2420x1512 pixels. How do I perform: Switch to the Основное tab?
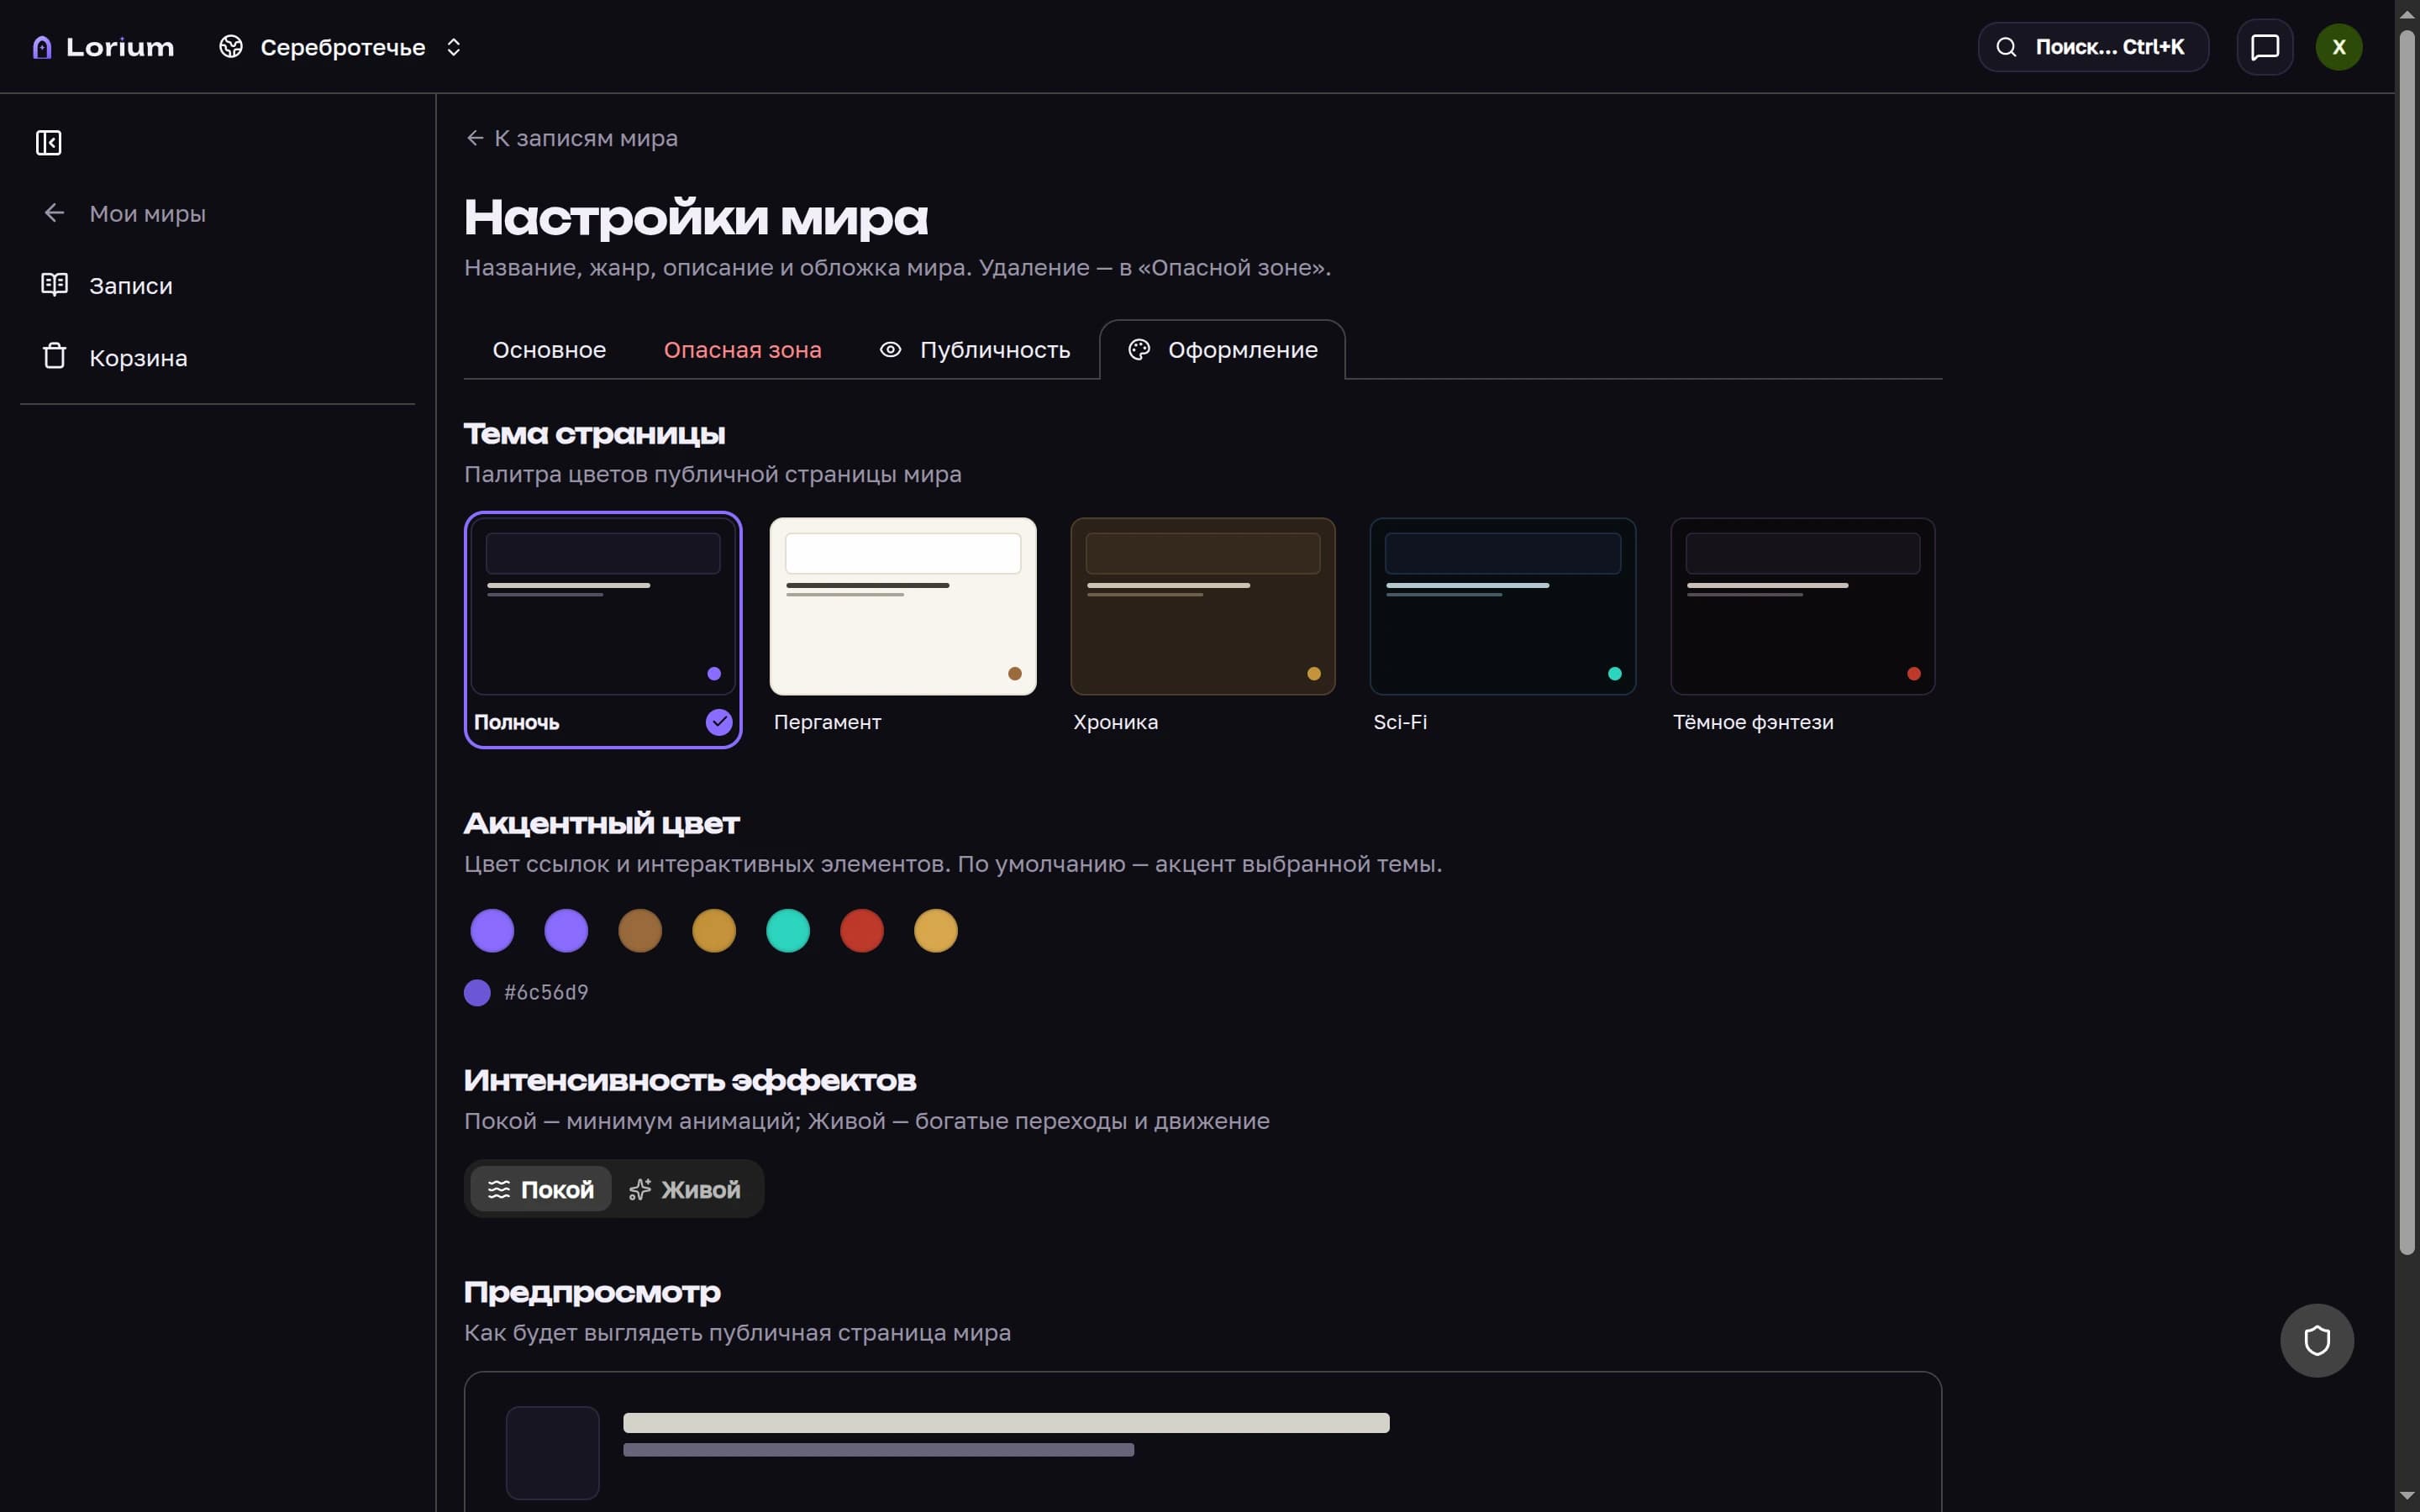[x=549, y=350]
